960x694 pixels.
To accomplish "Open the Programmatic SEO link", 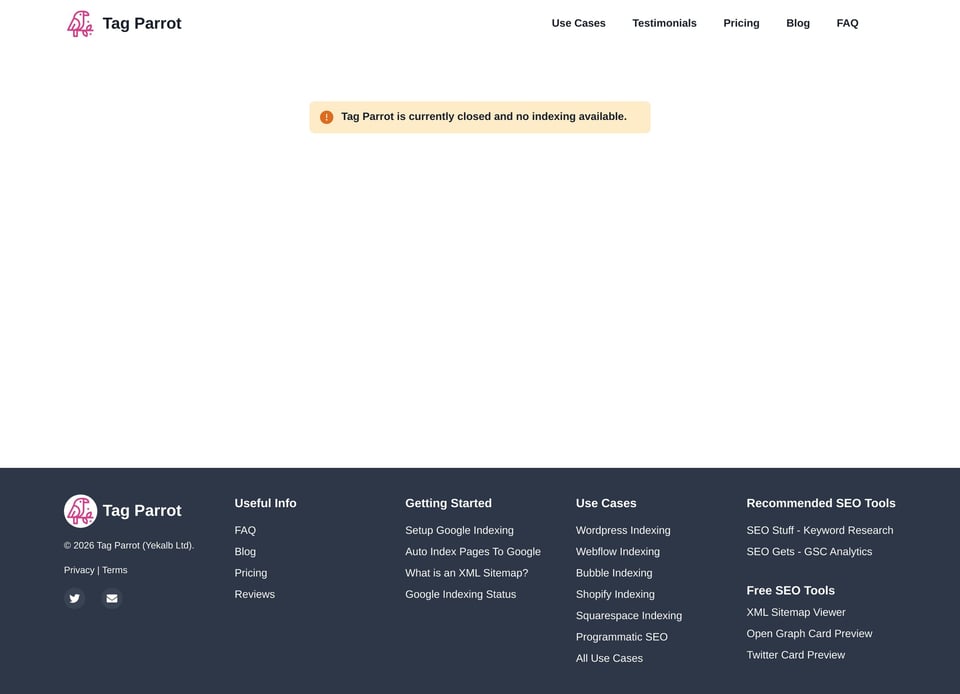I will click(621, 637).
